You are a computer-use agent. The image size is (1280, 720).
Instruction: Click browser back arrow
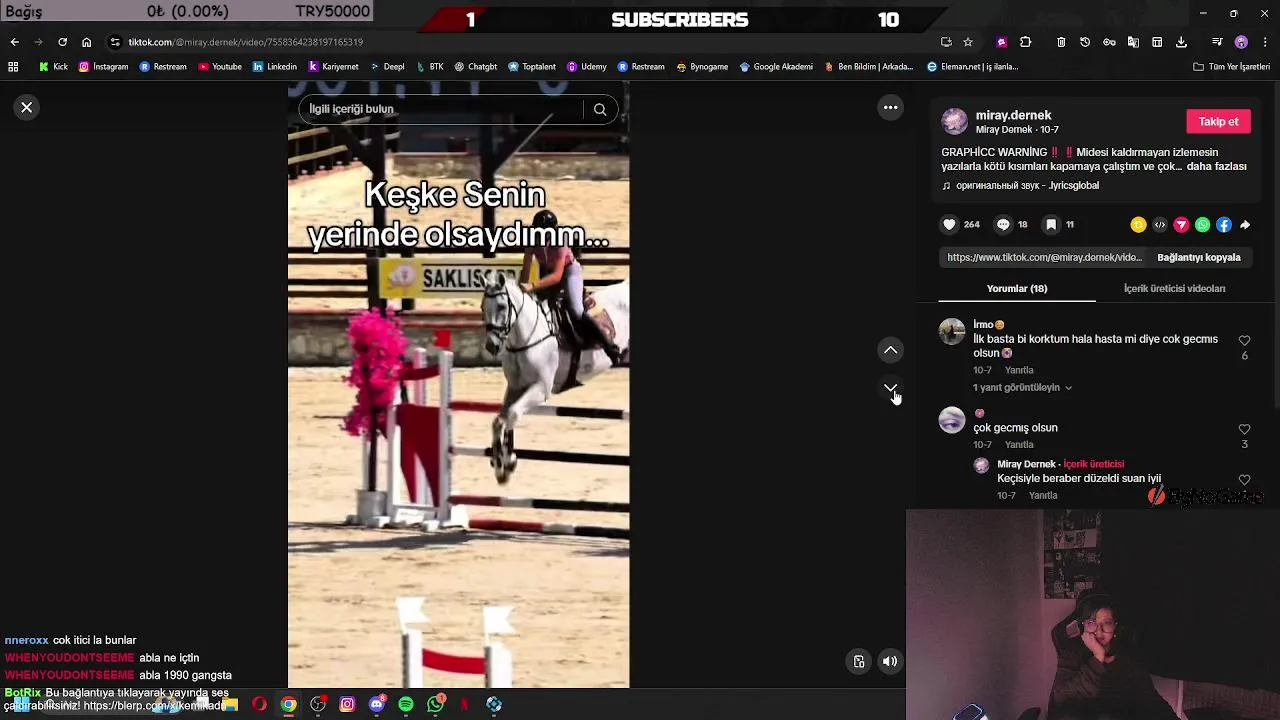[14, 42]
